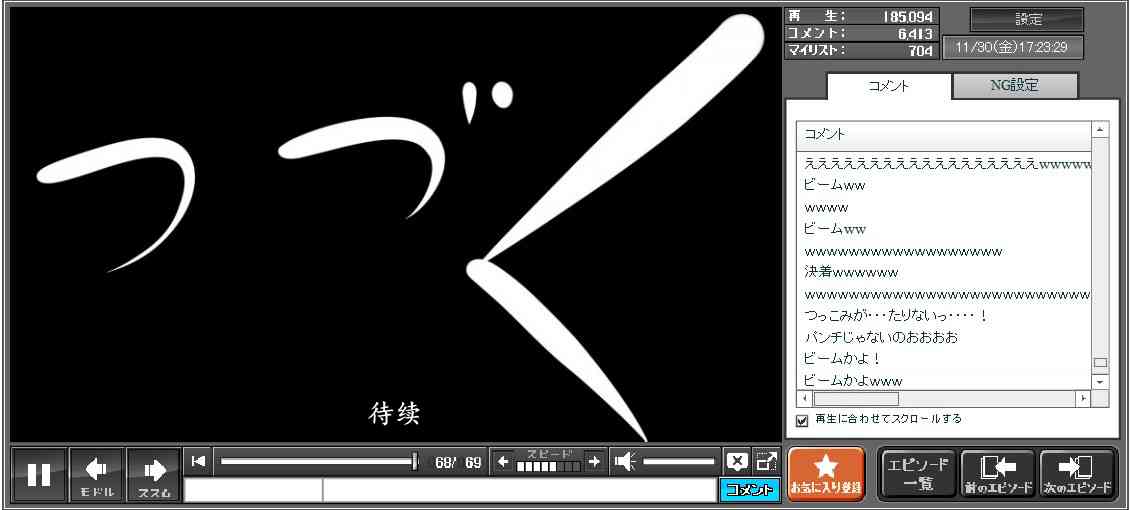
Task: Go to the previous episode
Action: (x=997, y=474)
